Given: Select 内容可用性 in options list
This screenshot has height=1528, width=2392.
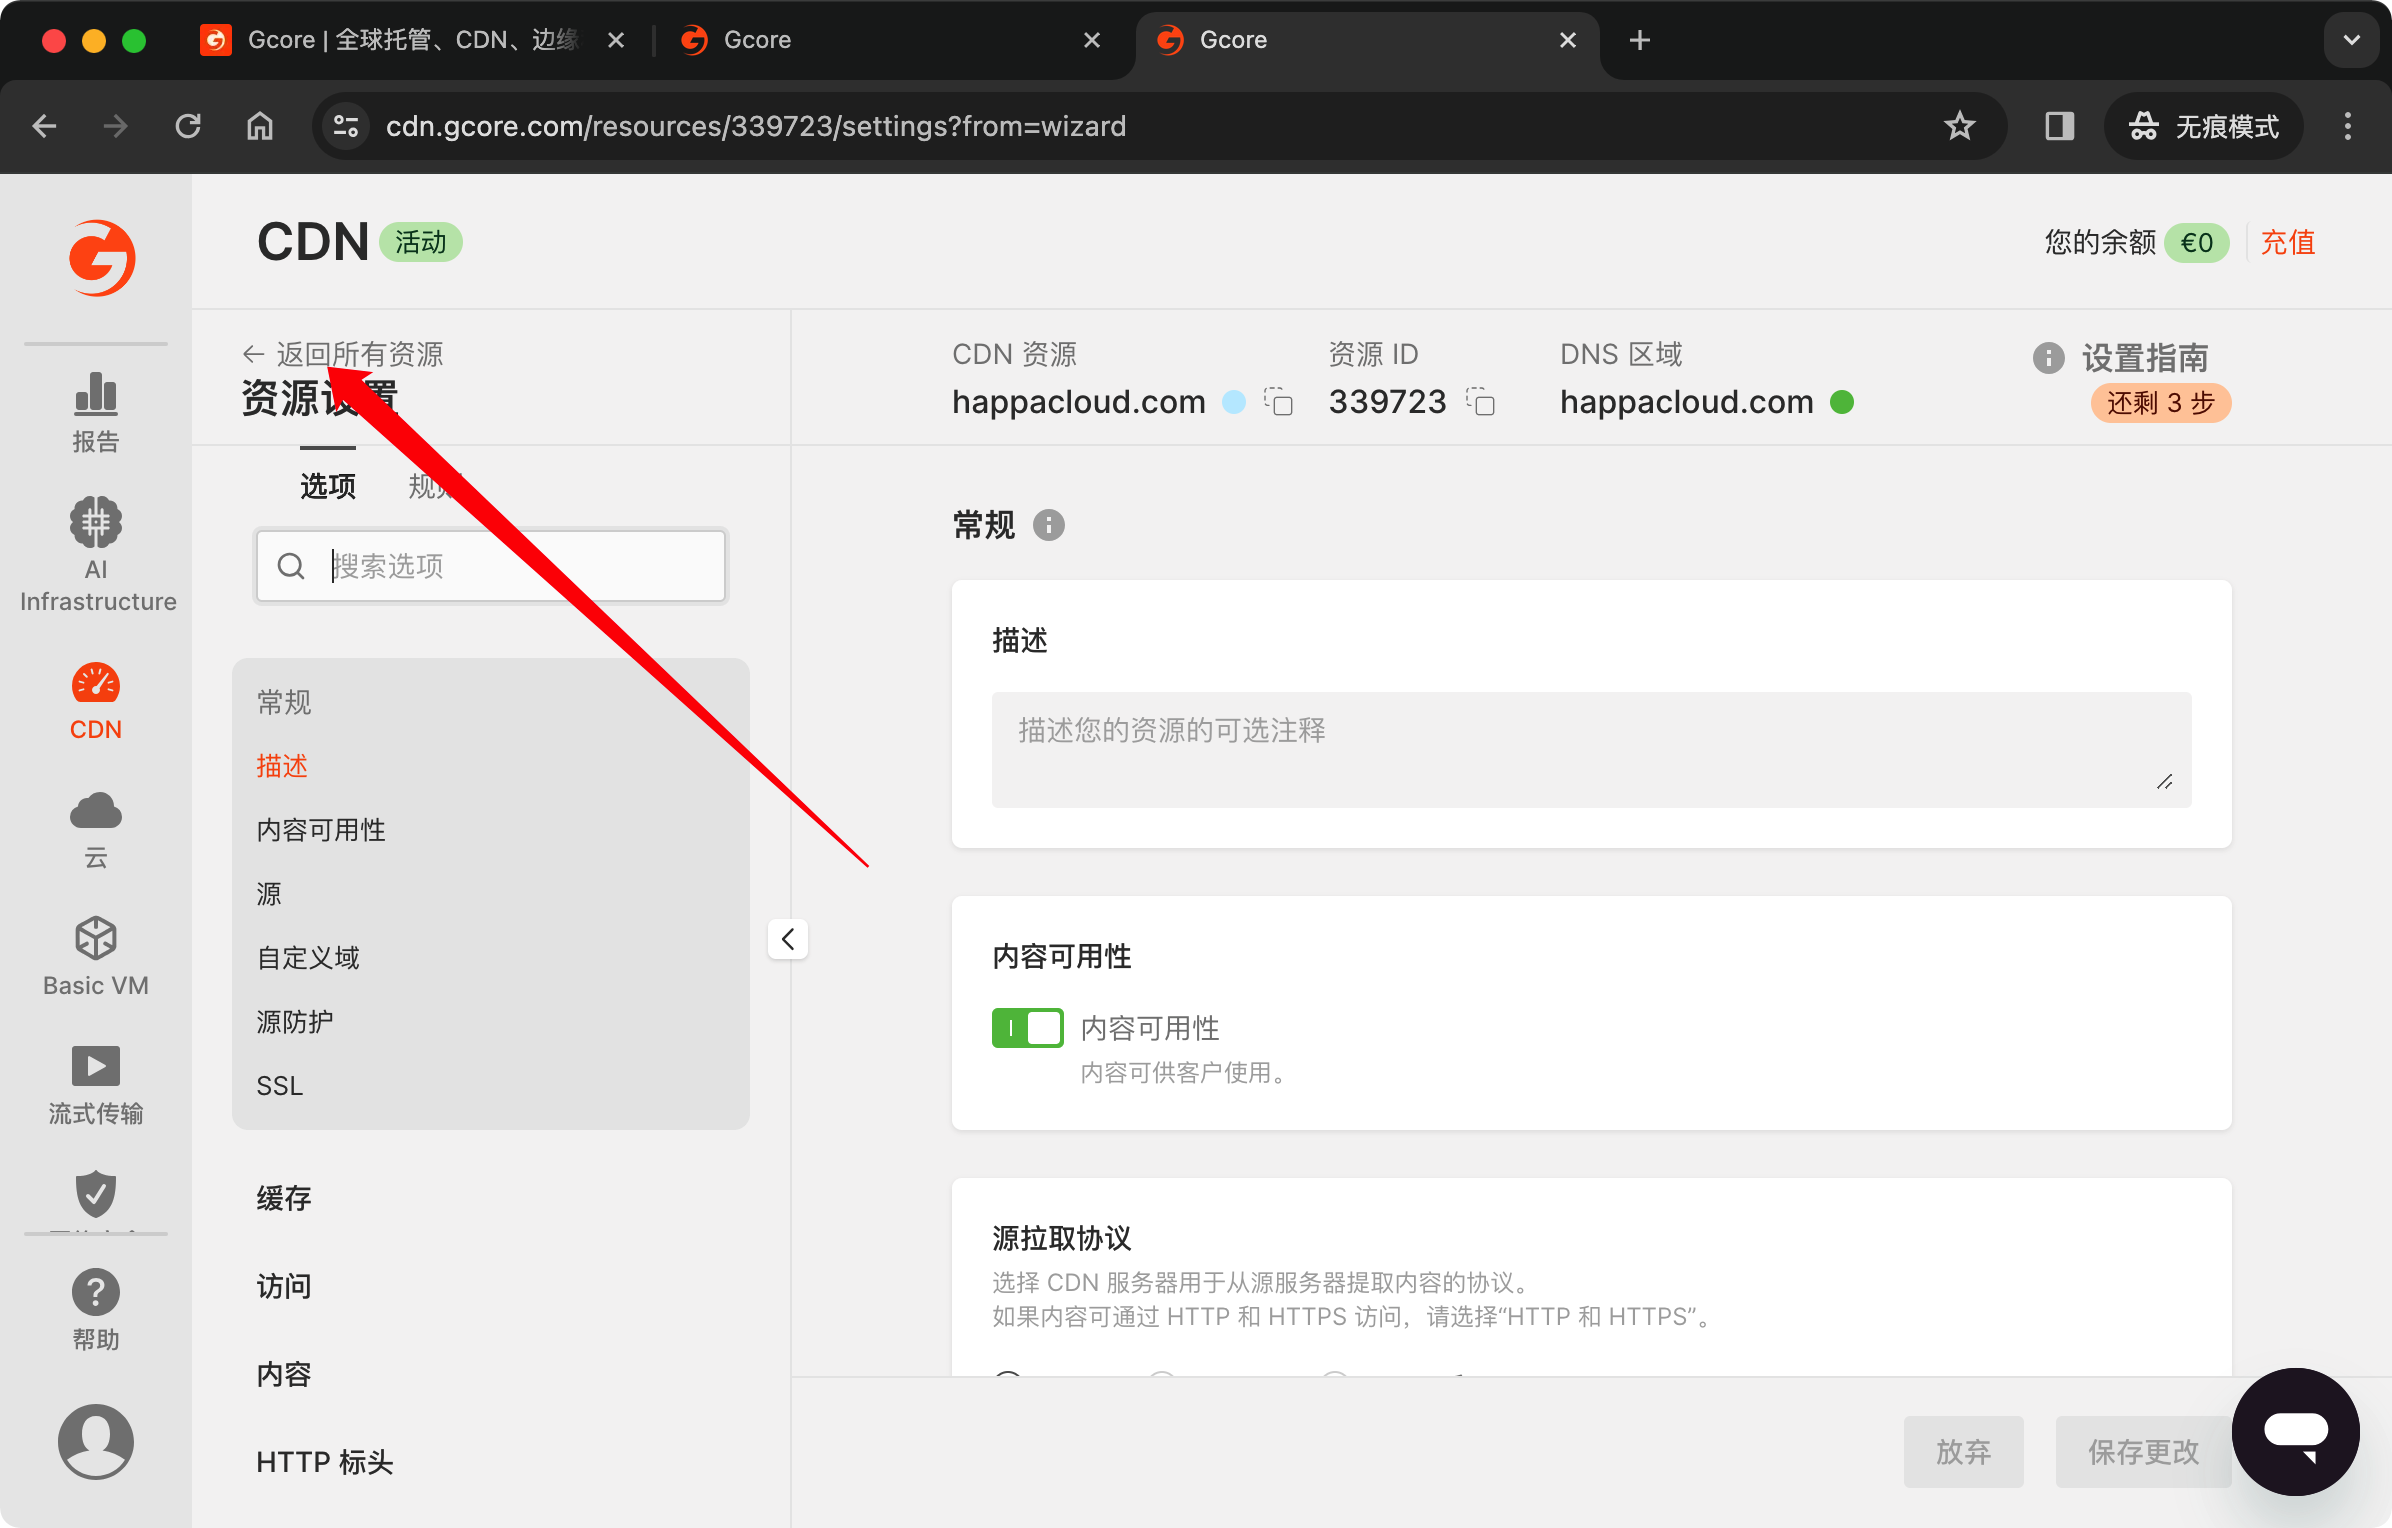Looking at the screenshot, I should coord(321,830).
